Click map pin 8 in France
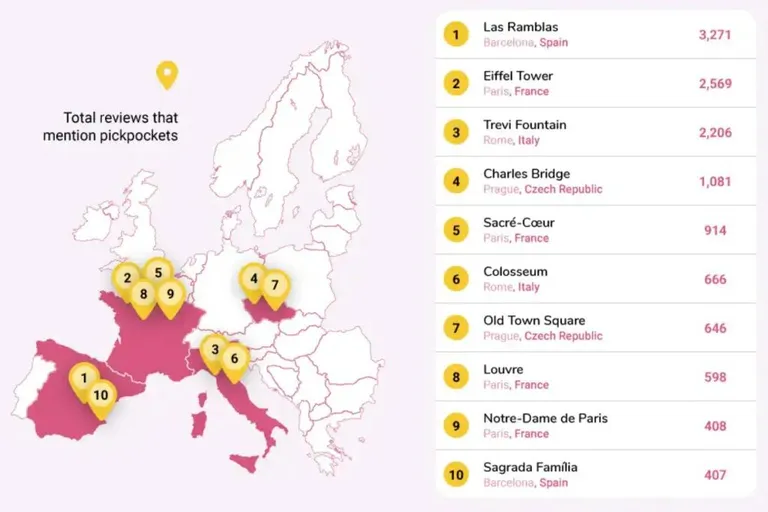 pos(144,295)
